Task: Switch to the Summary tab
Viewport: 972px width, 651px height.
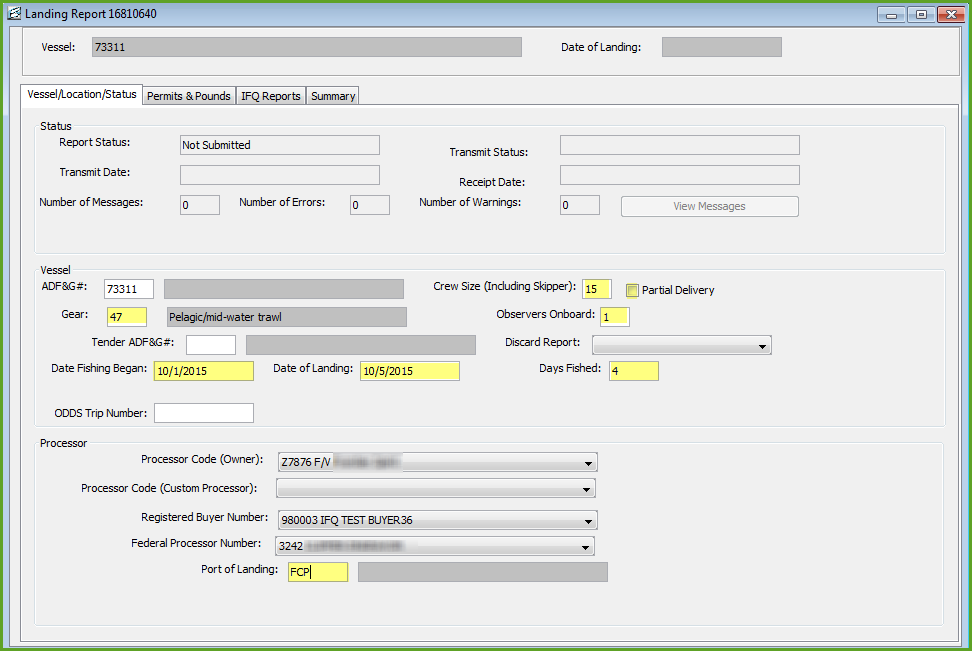Action: click(x=332, y=96)
